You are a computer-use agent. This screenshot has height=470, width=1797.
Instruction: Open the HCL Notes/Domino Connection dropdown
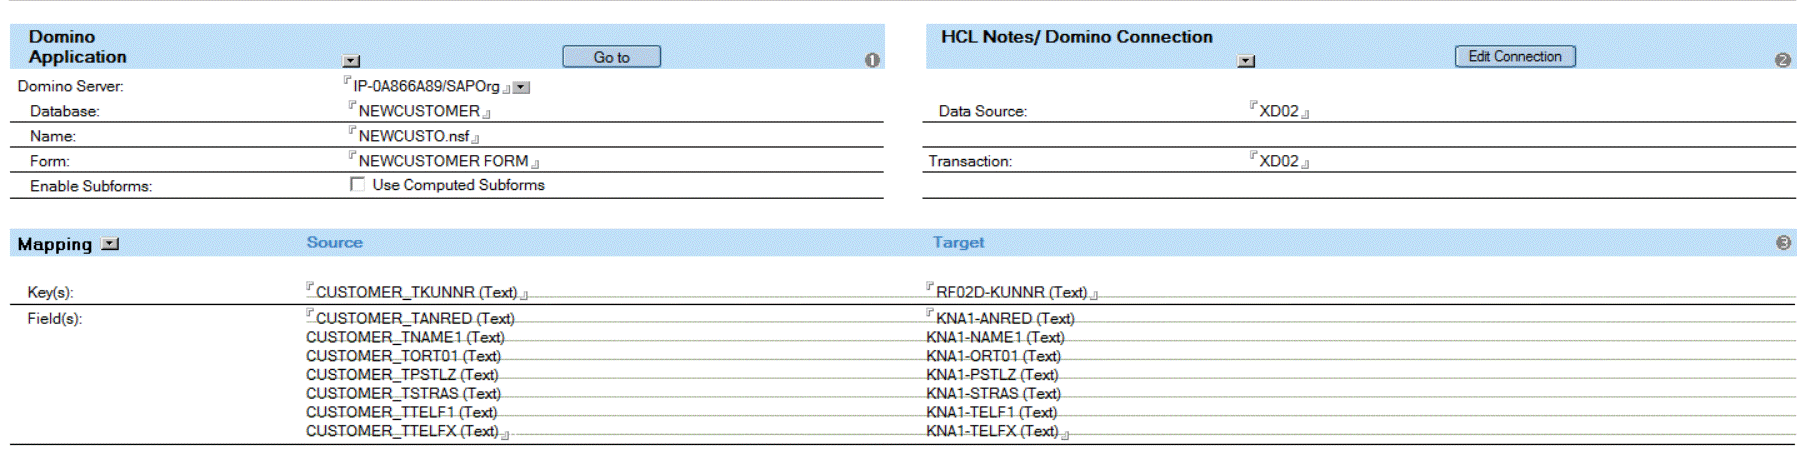click(1246, 61)
